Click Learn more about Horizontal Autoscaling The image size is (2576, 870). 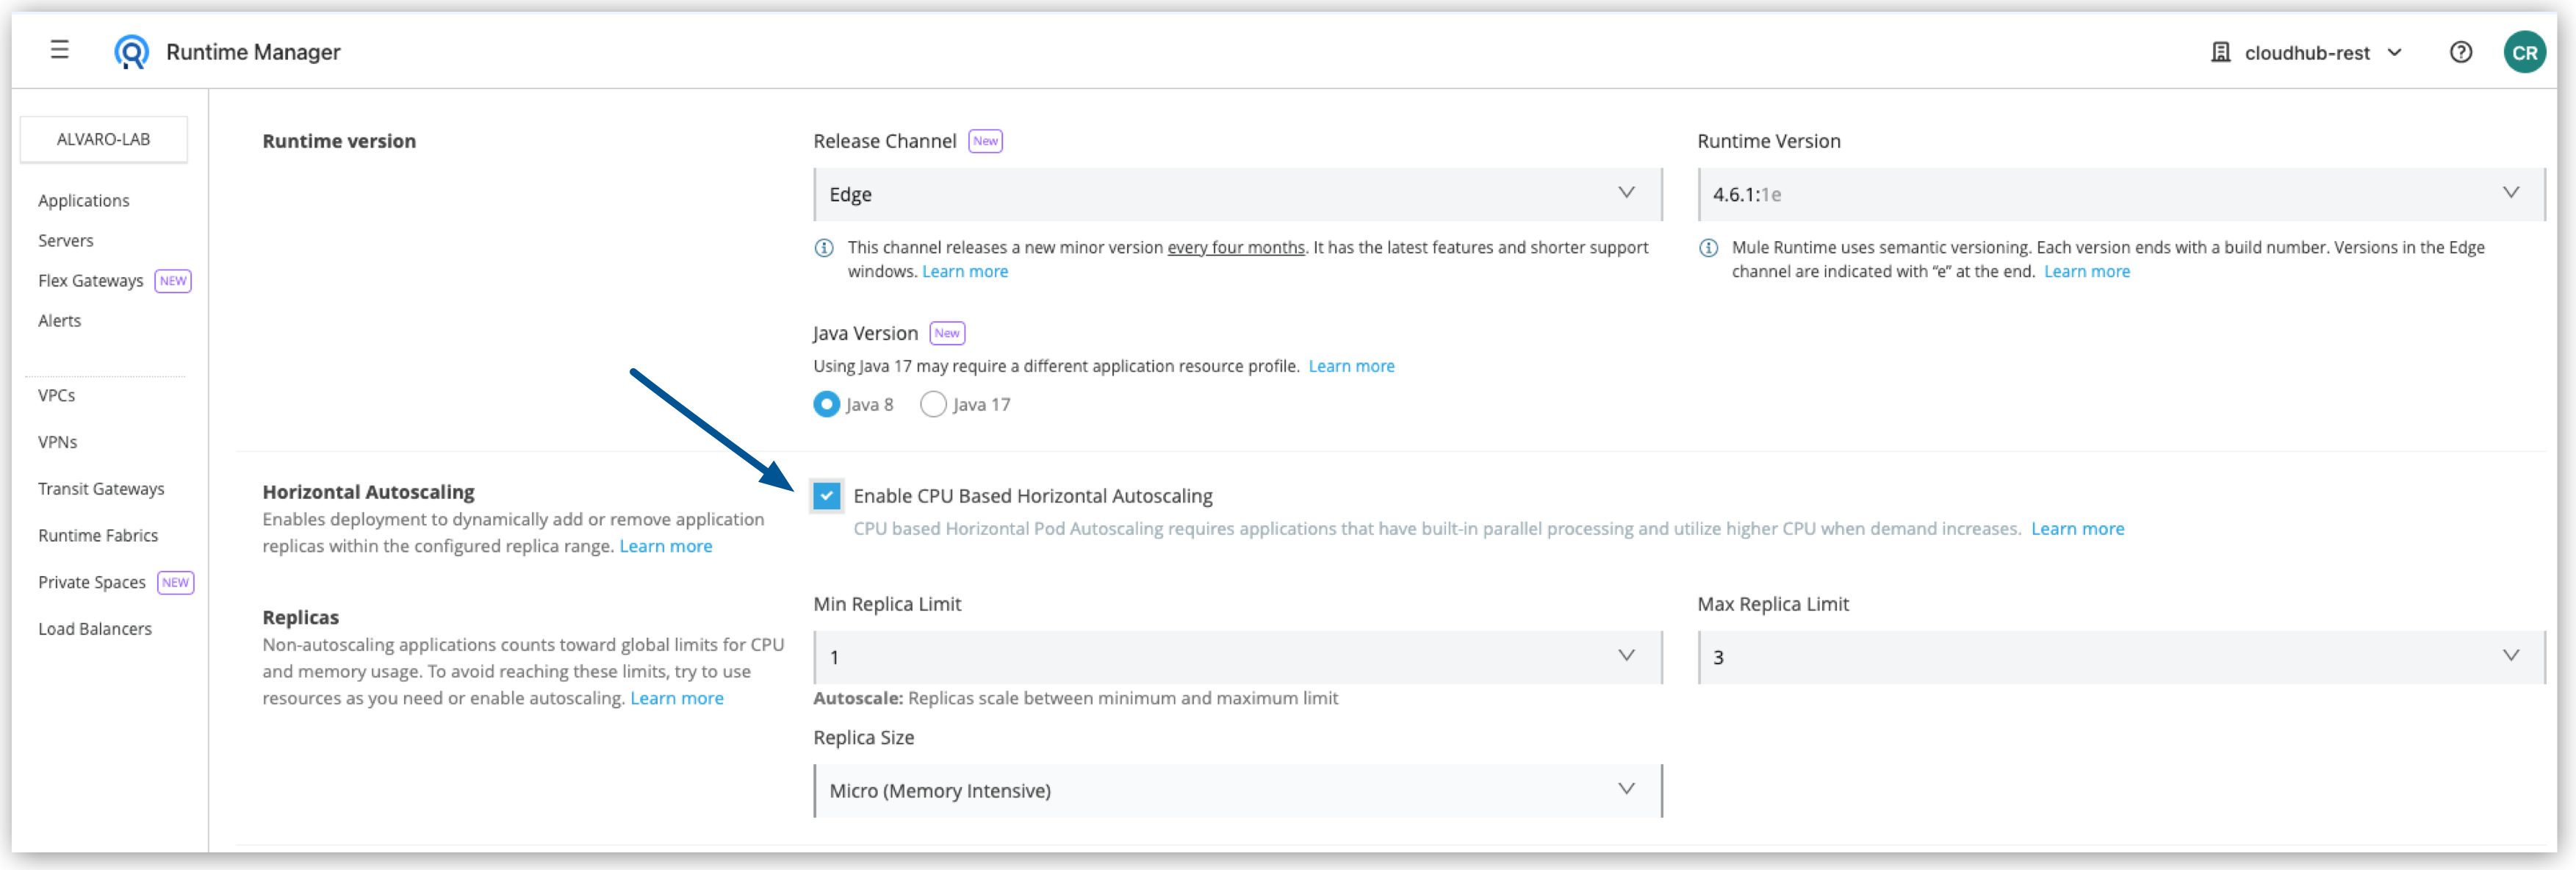(x=666, y=546)
